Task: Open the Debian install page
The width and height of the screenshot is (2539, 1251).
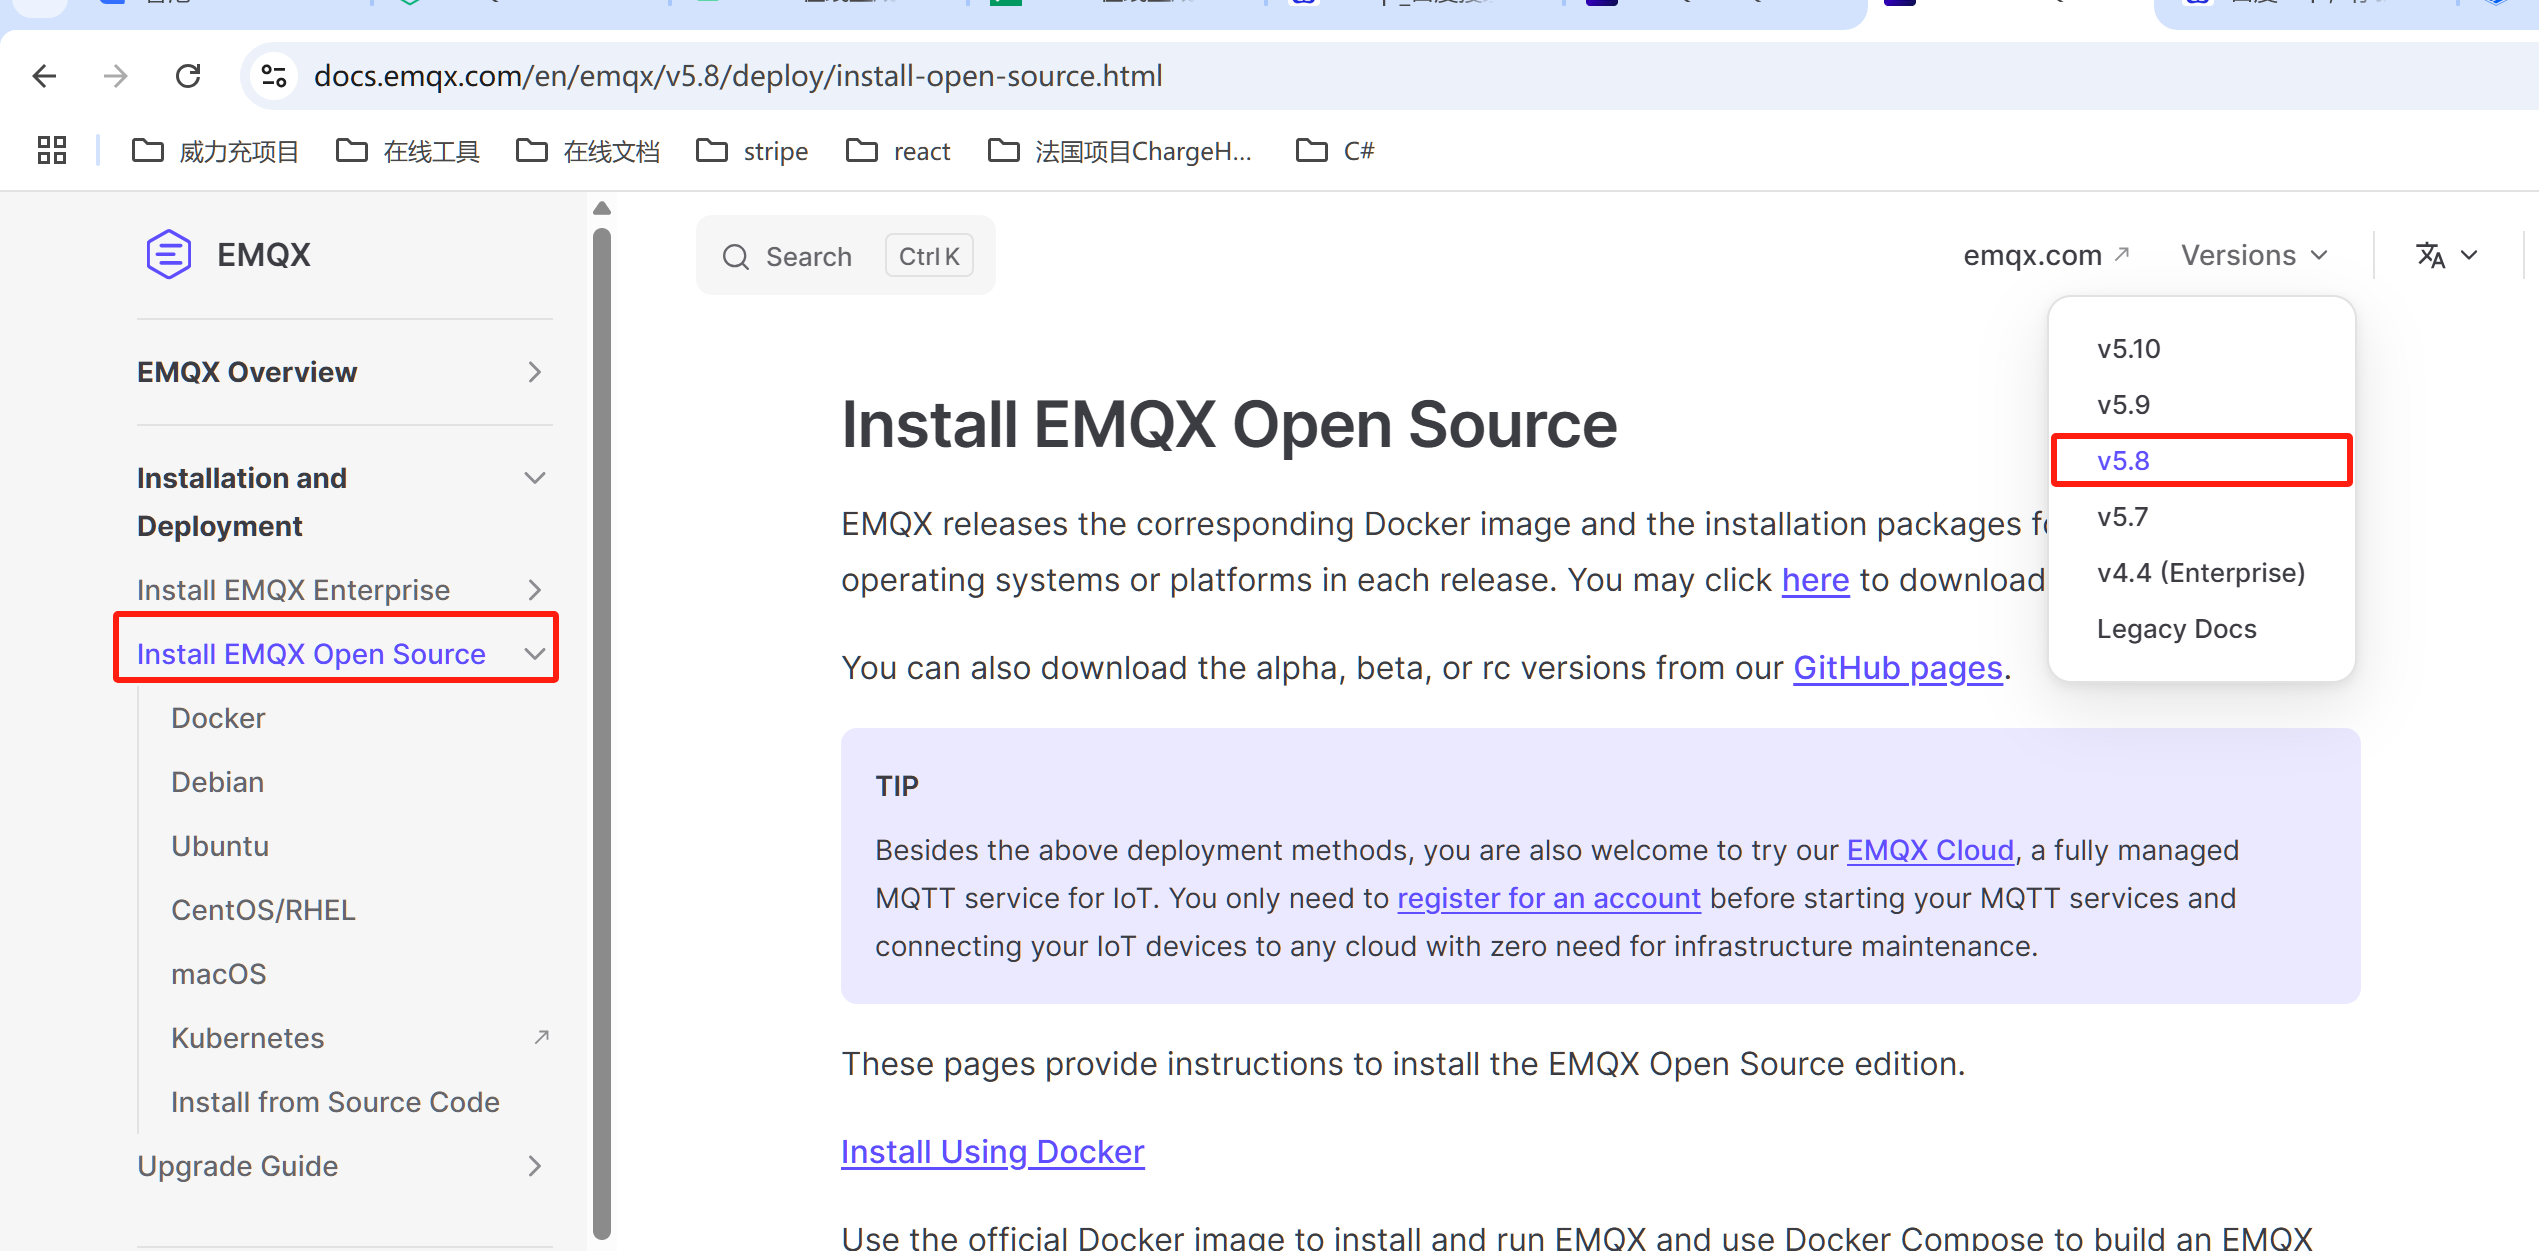Action: click(217, 782)
